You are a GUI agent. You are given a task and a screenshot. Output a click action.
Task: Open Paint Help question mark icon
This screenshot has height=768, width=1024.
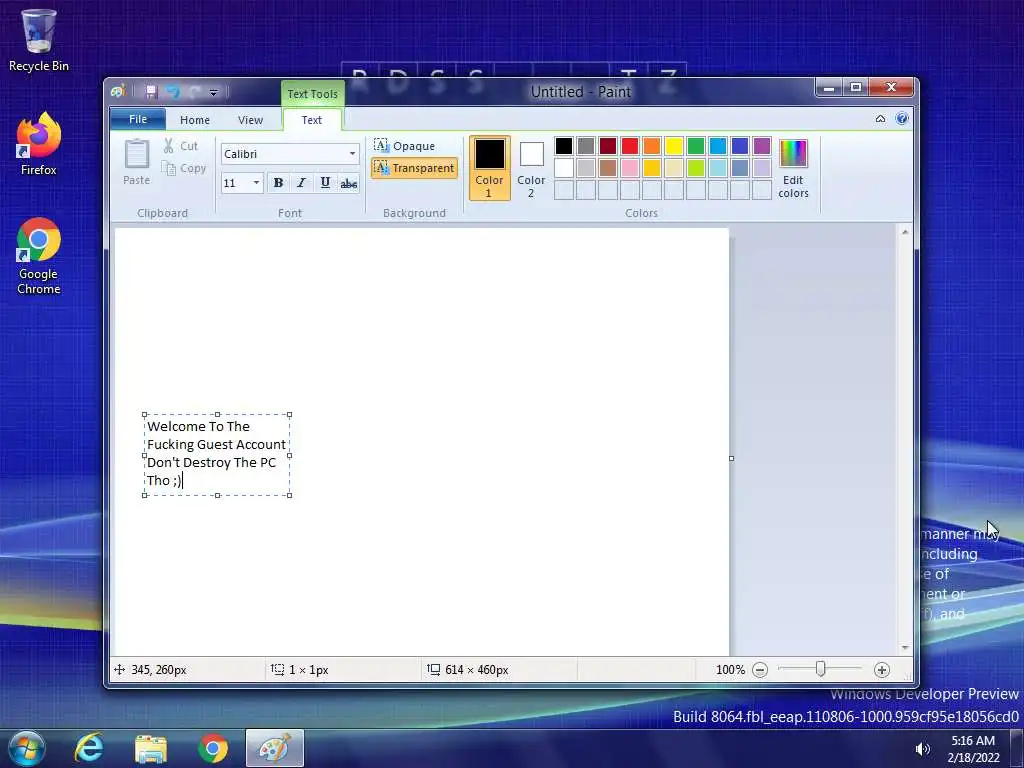point(902,119)
